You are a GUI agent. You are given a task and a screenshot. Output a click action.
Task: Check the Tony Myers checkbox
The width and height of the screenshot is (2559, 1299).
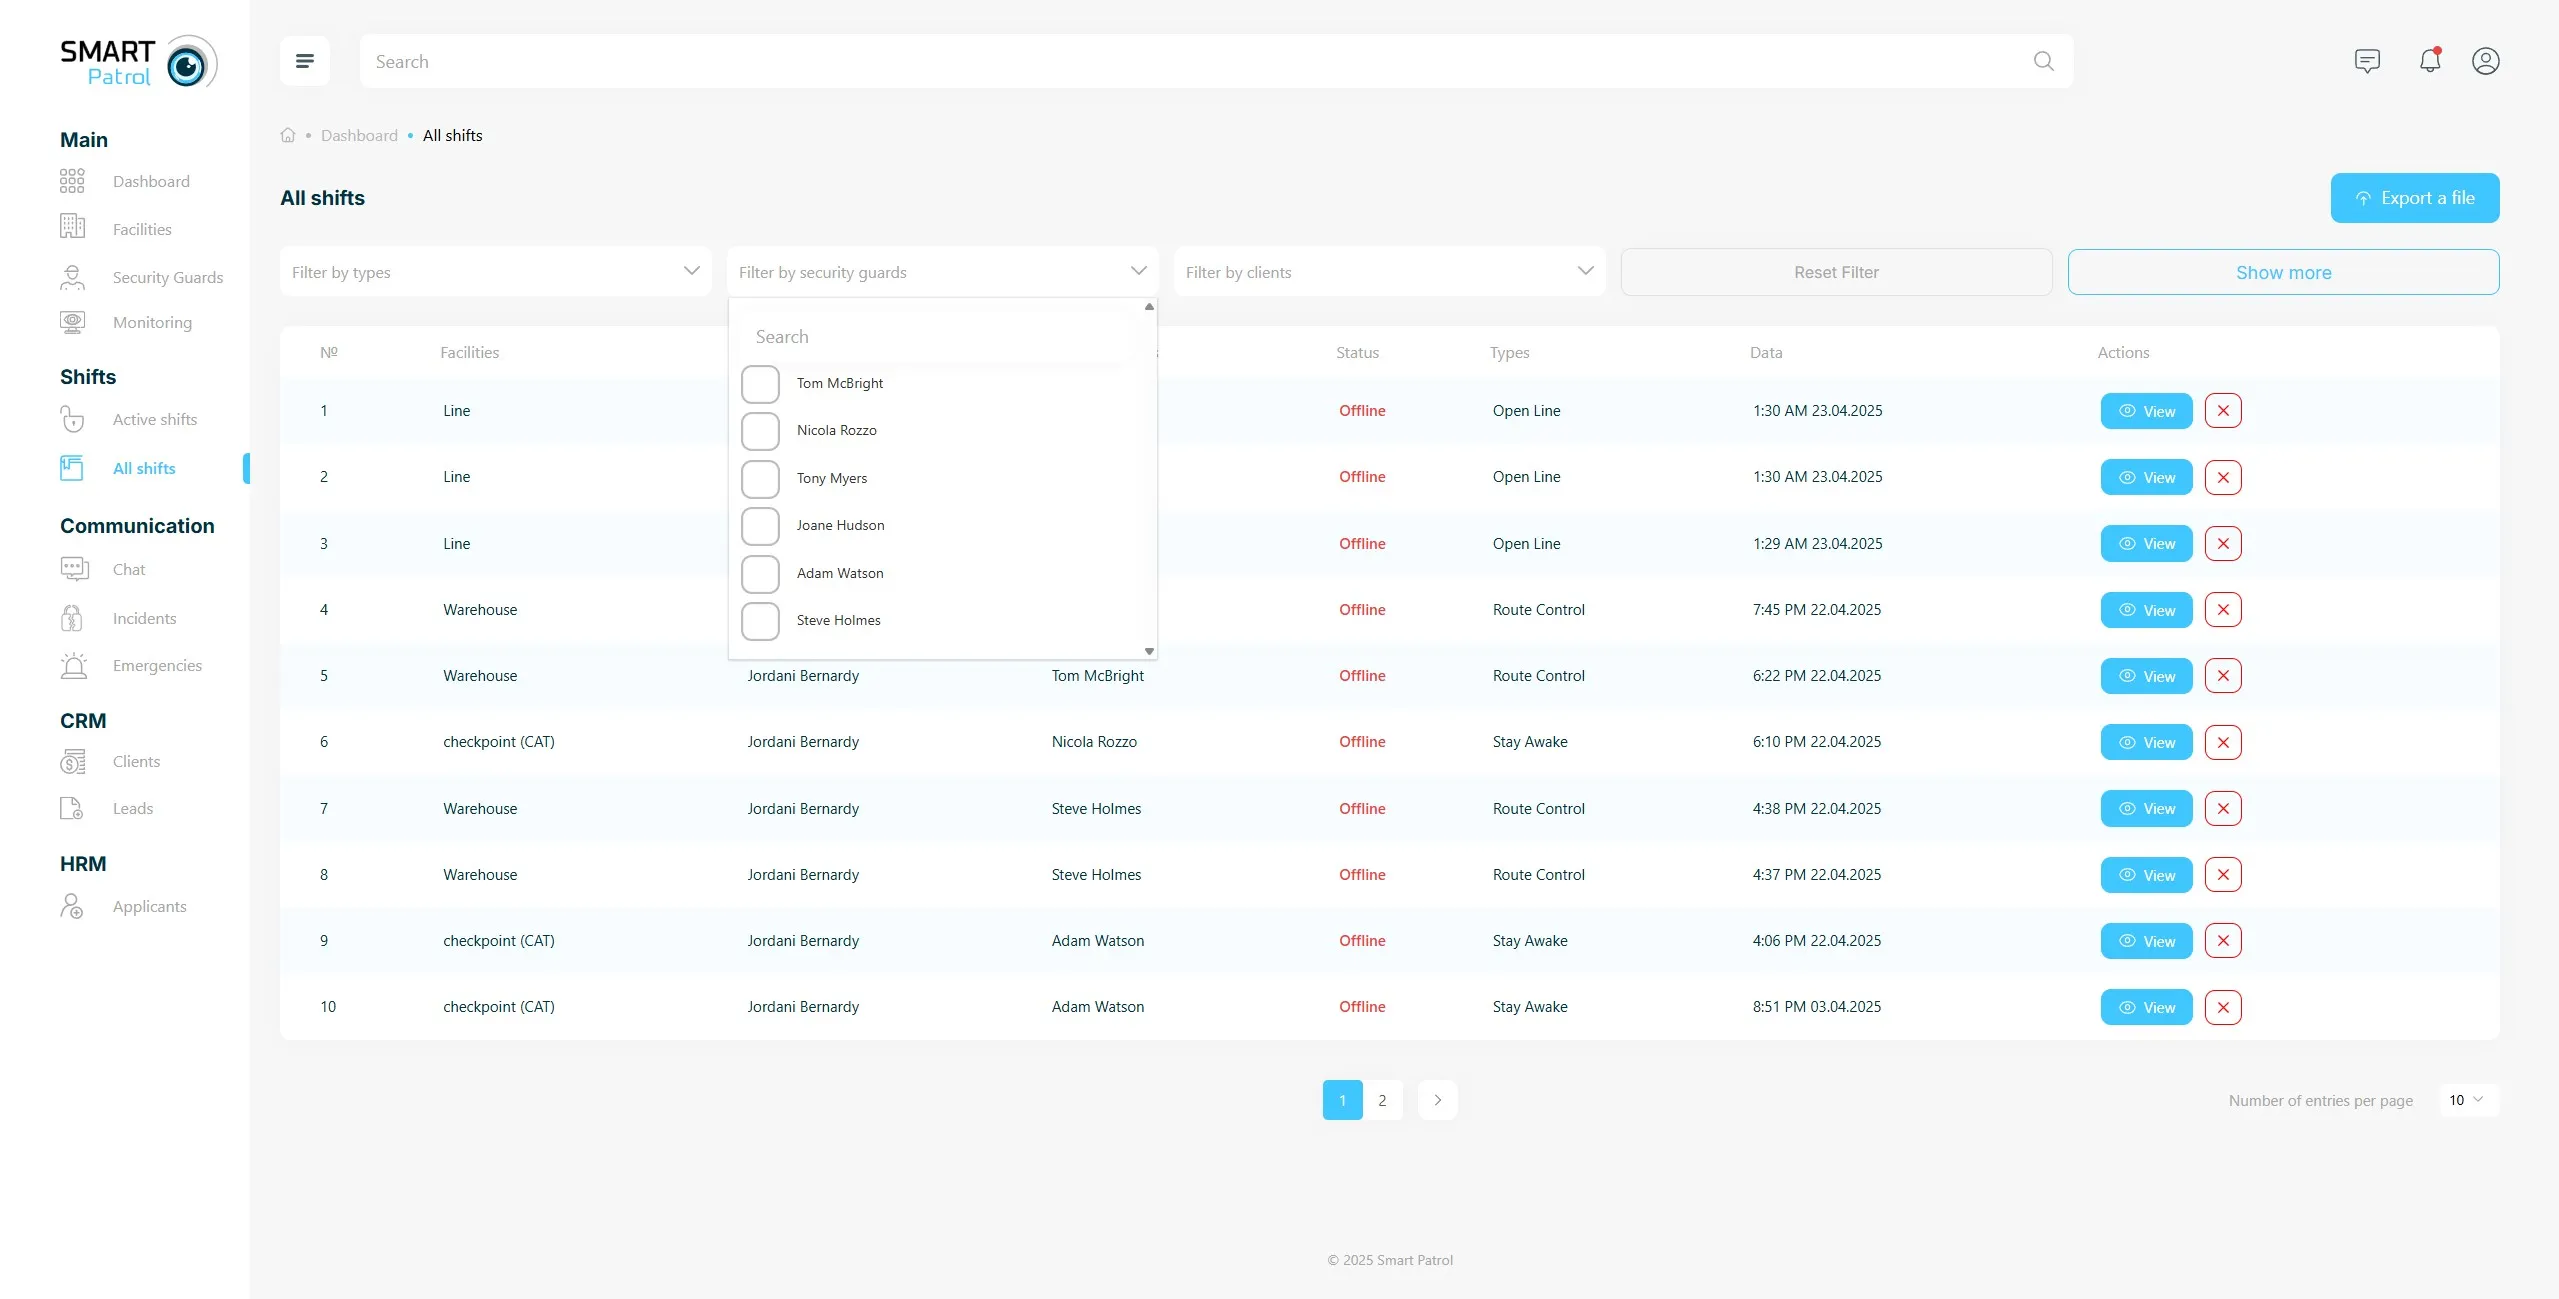point(760,479)
